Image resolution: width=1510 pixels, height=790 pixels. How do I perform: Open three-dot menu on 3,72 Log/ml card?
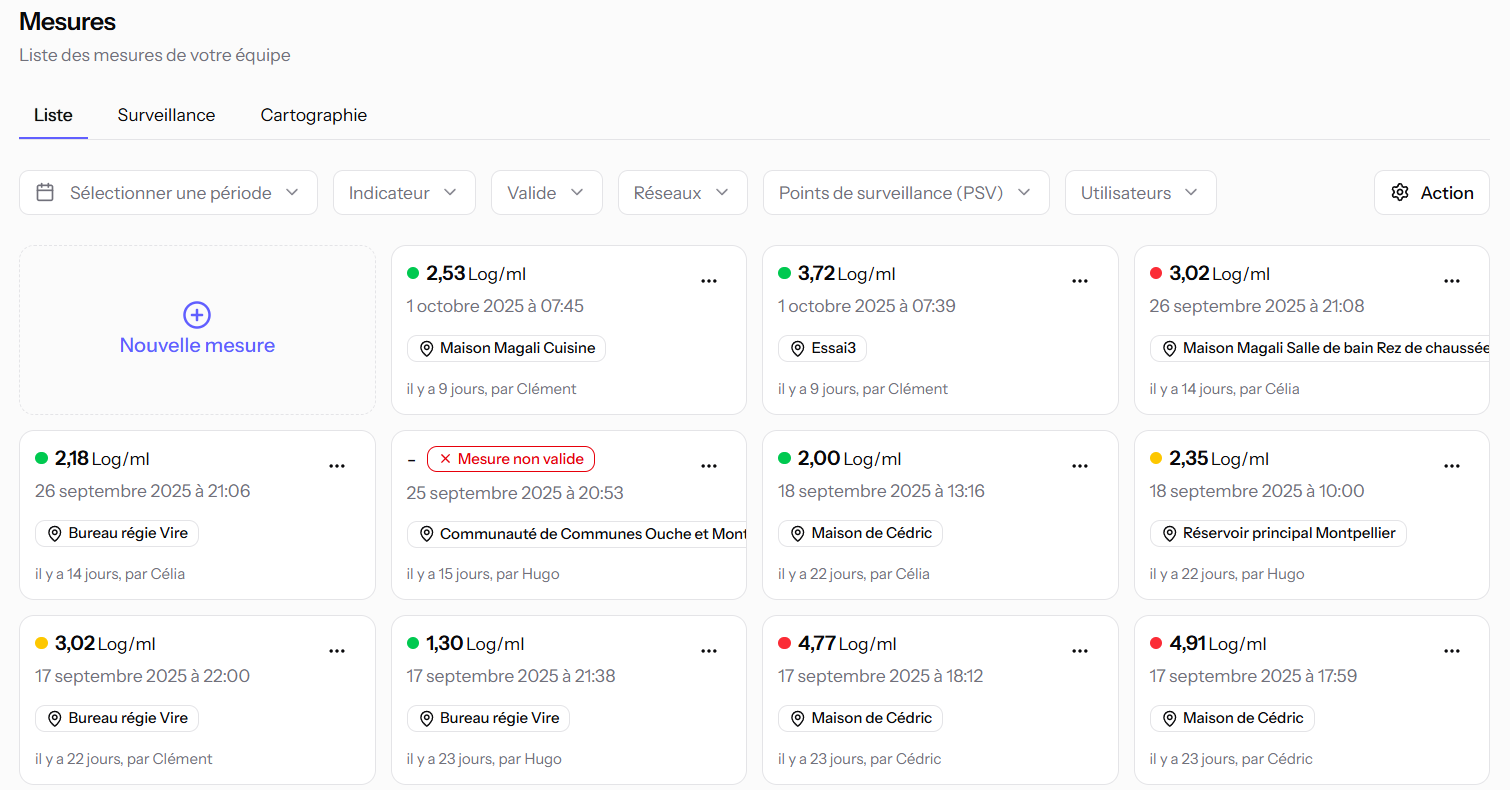point(1080,281)
